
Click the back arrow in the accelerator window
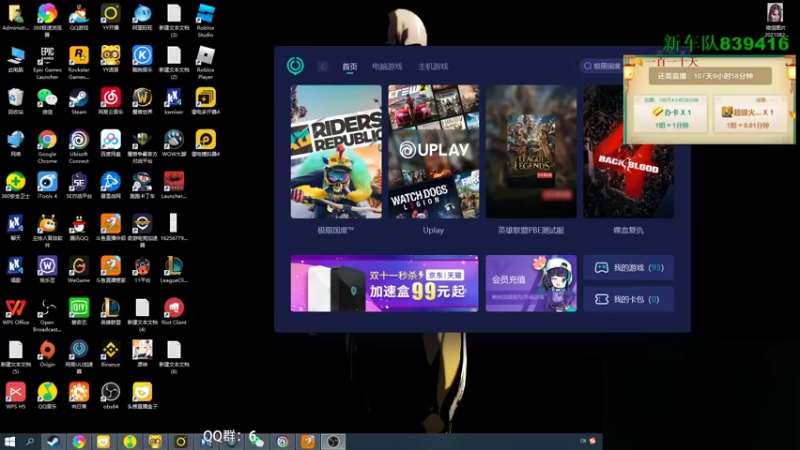pos(322,66)
